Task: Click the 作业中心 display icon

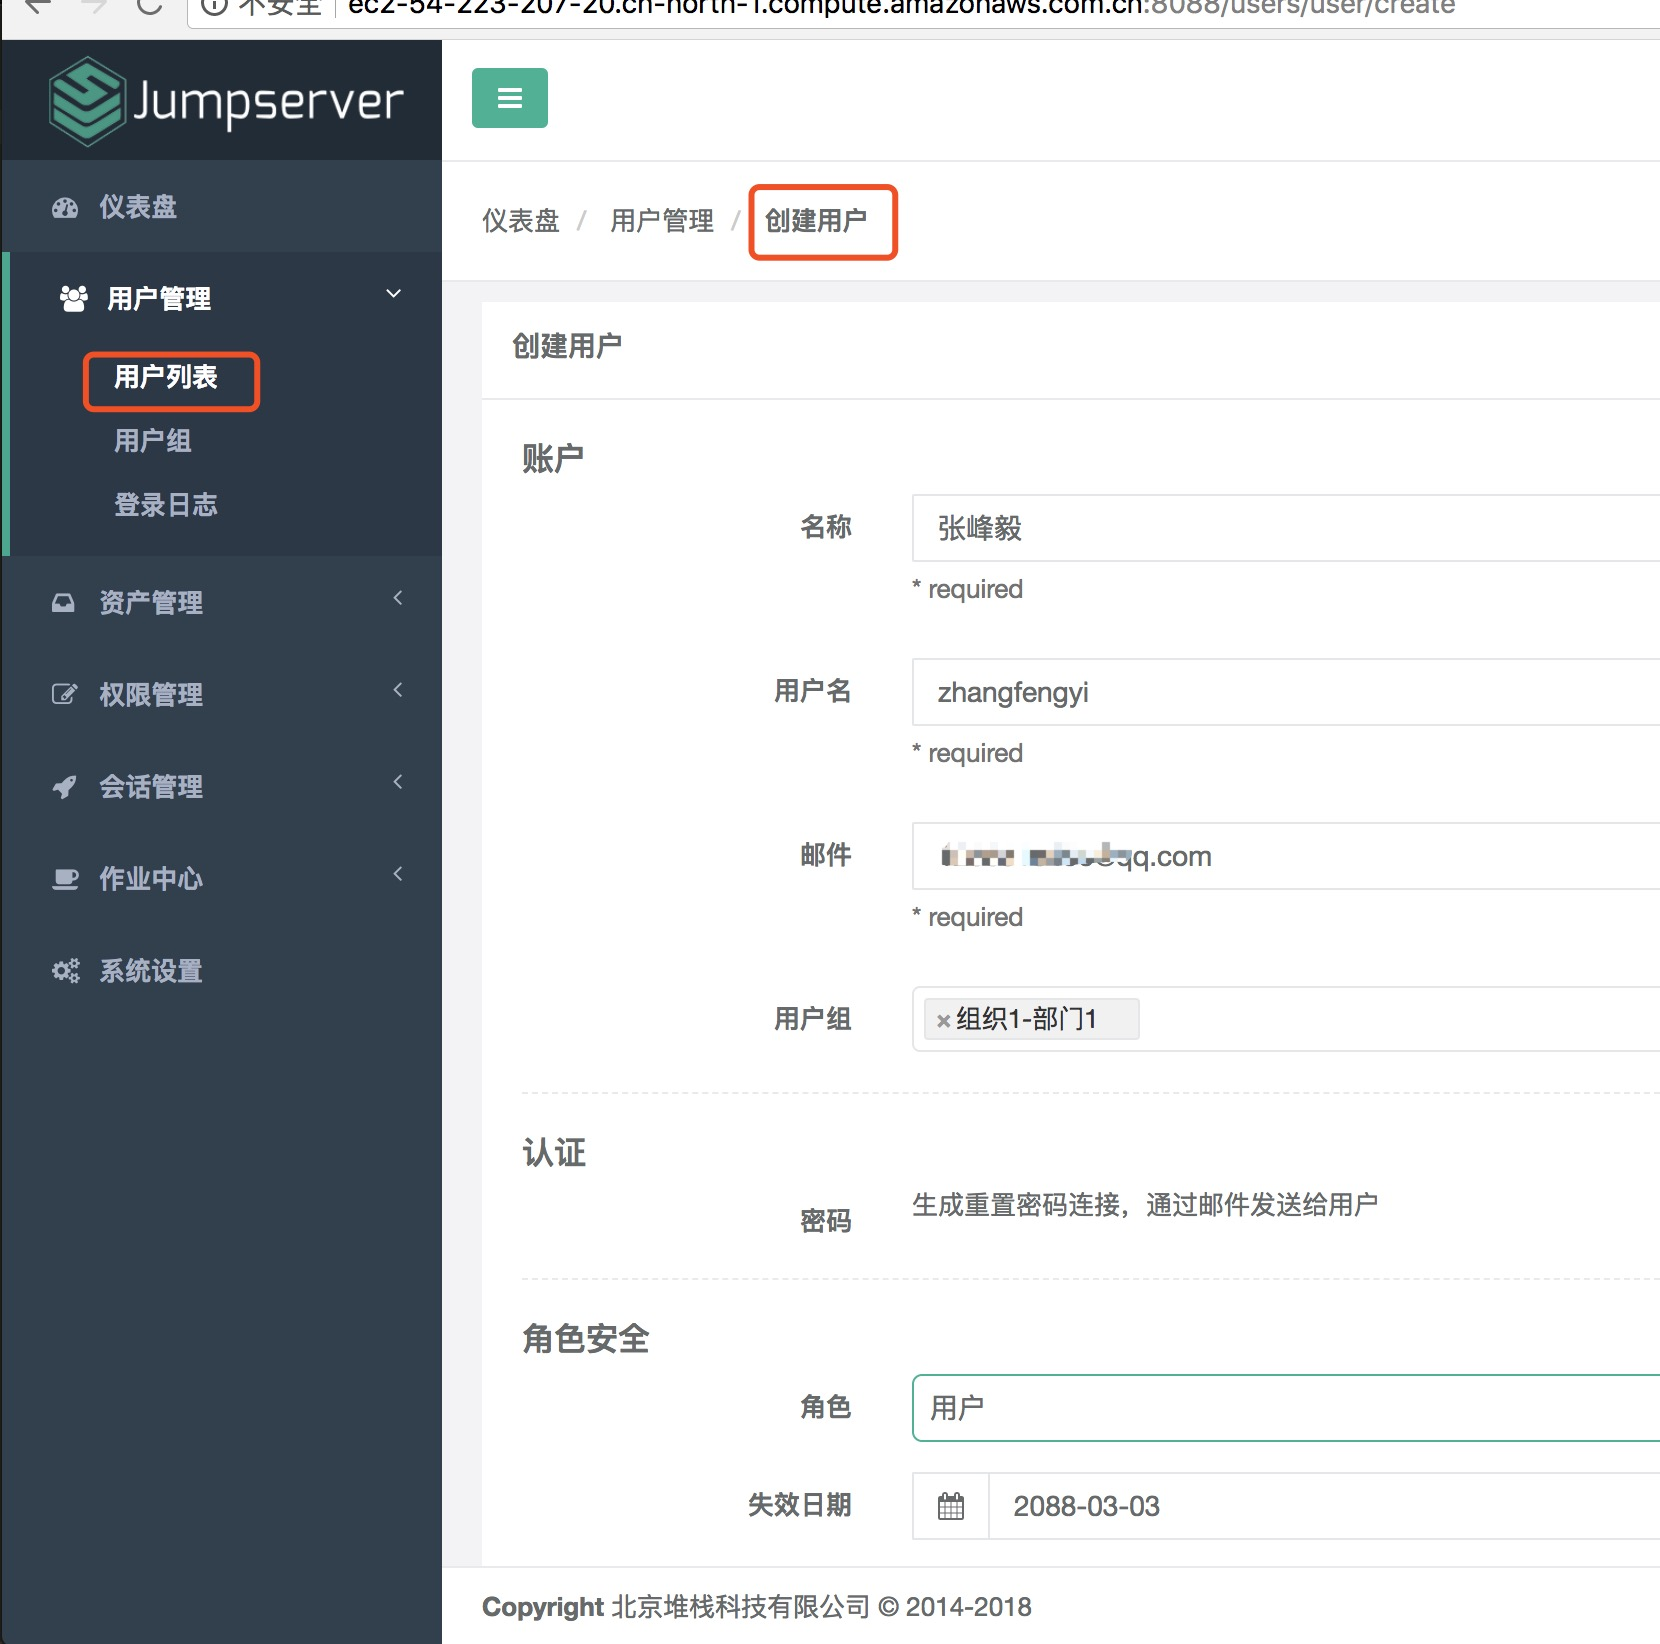Action: coord(64,878)
